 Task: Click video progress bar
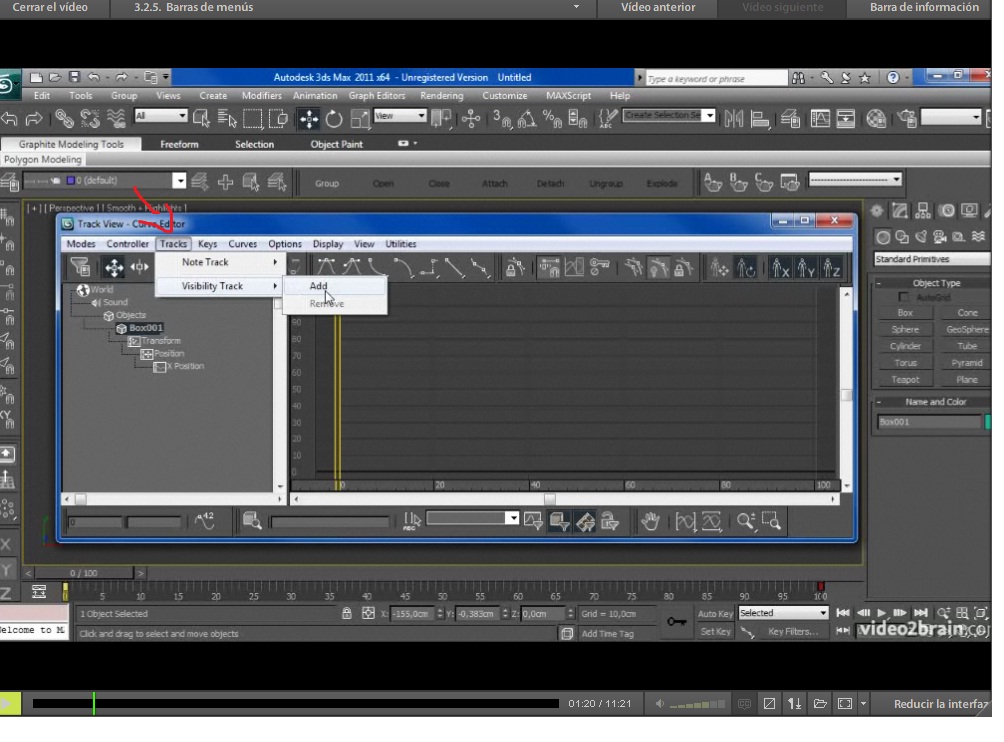tap(296, 704)
